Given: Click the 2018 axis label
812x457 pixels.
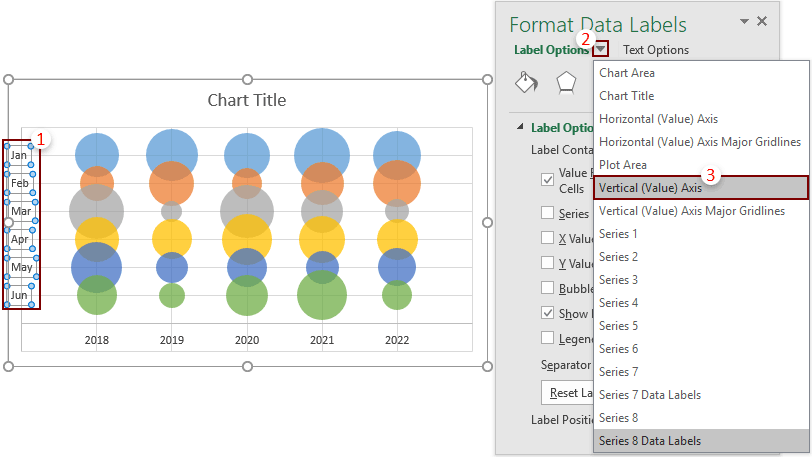Looking at the screenshot, I should click(x=97, y=340).
